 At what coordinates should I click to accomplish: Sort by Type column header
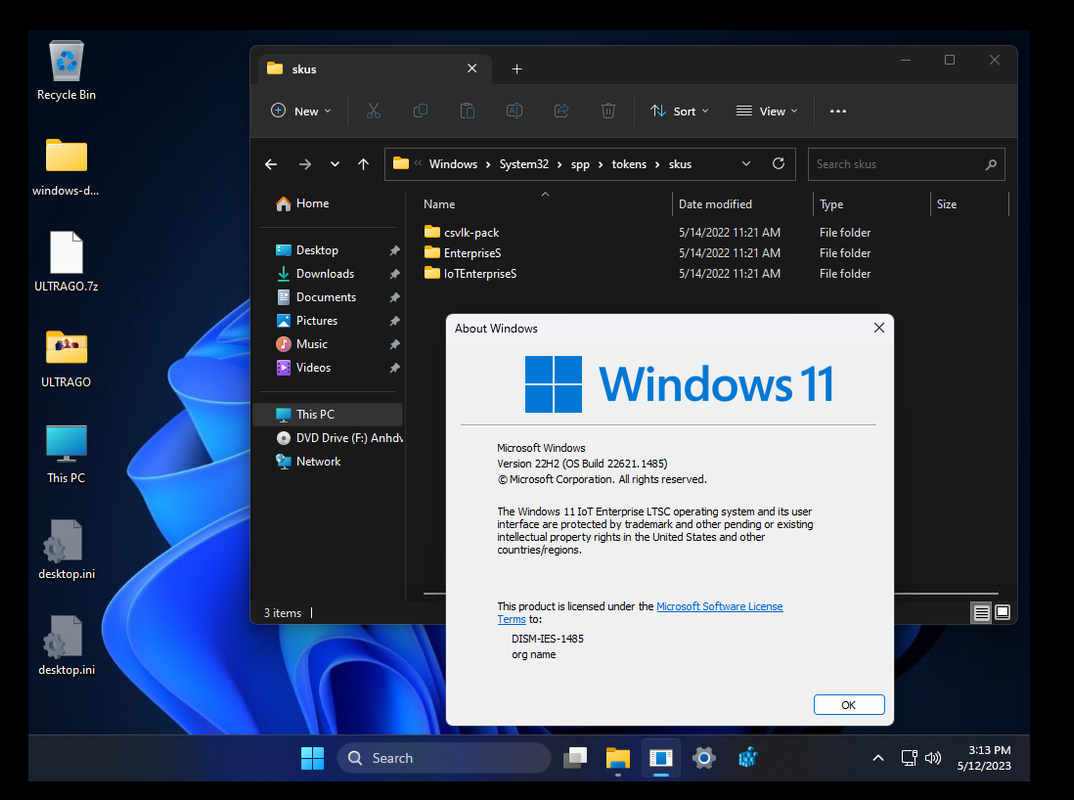coord(872,204)
